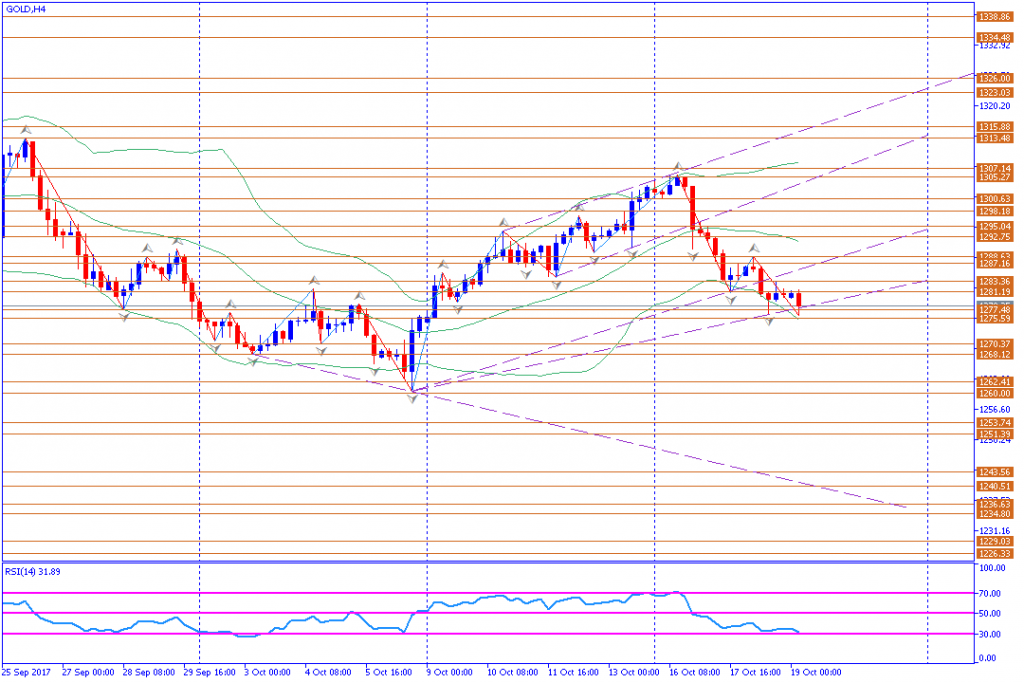Select the 1243.56 price level tag
This screenshot has width=1024, height=683.
click(x=995, y=471)
